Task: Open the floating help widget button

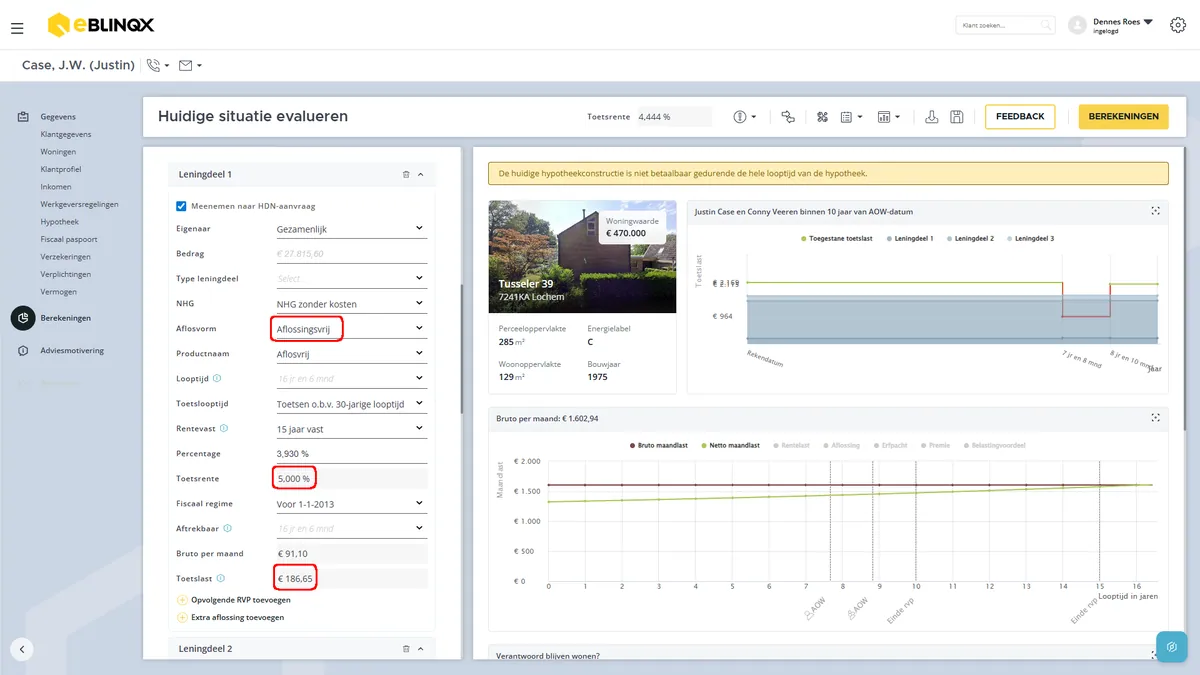Action: 1171,647
